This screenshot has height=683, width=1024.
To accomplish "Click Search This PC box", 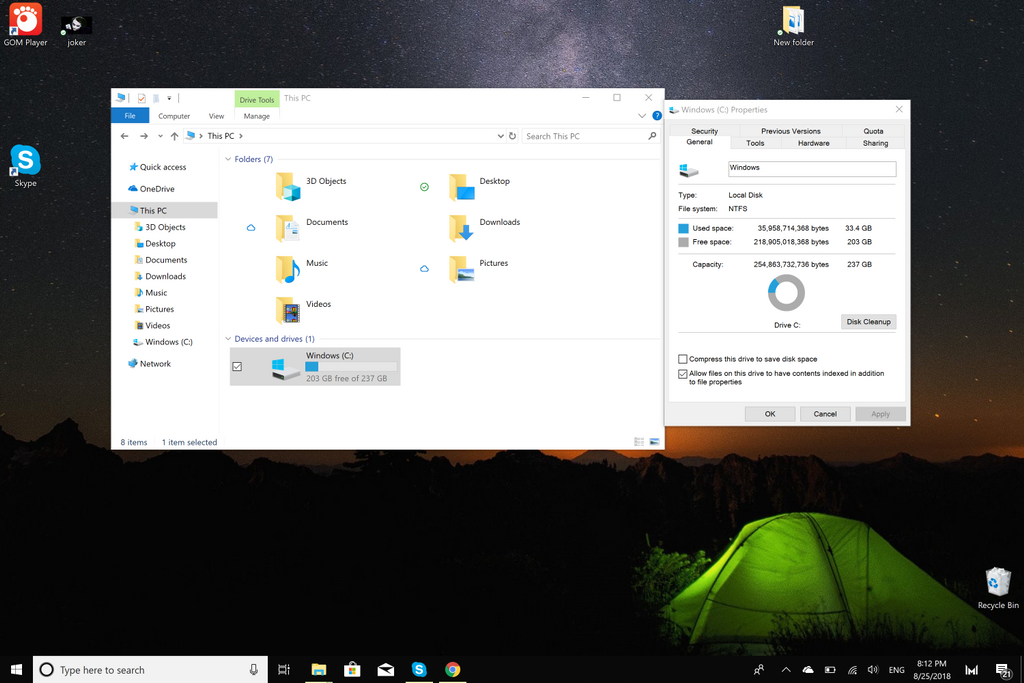I will tap(590, 136).
